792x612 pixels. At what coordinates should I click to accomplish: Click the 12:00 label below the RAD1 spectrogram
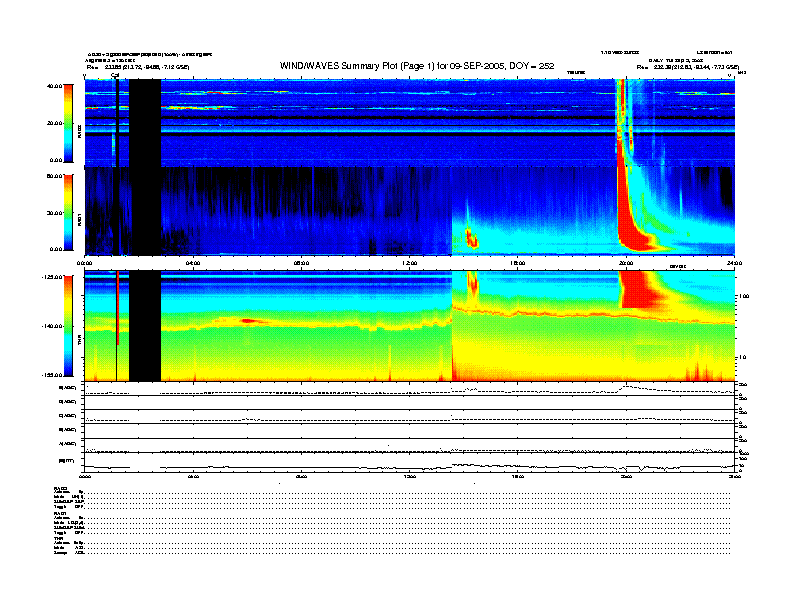[410, 263]
